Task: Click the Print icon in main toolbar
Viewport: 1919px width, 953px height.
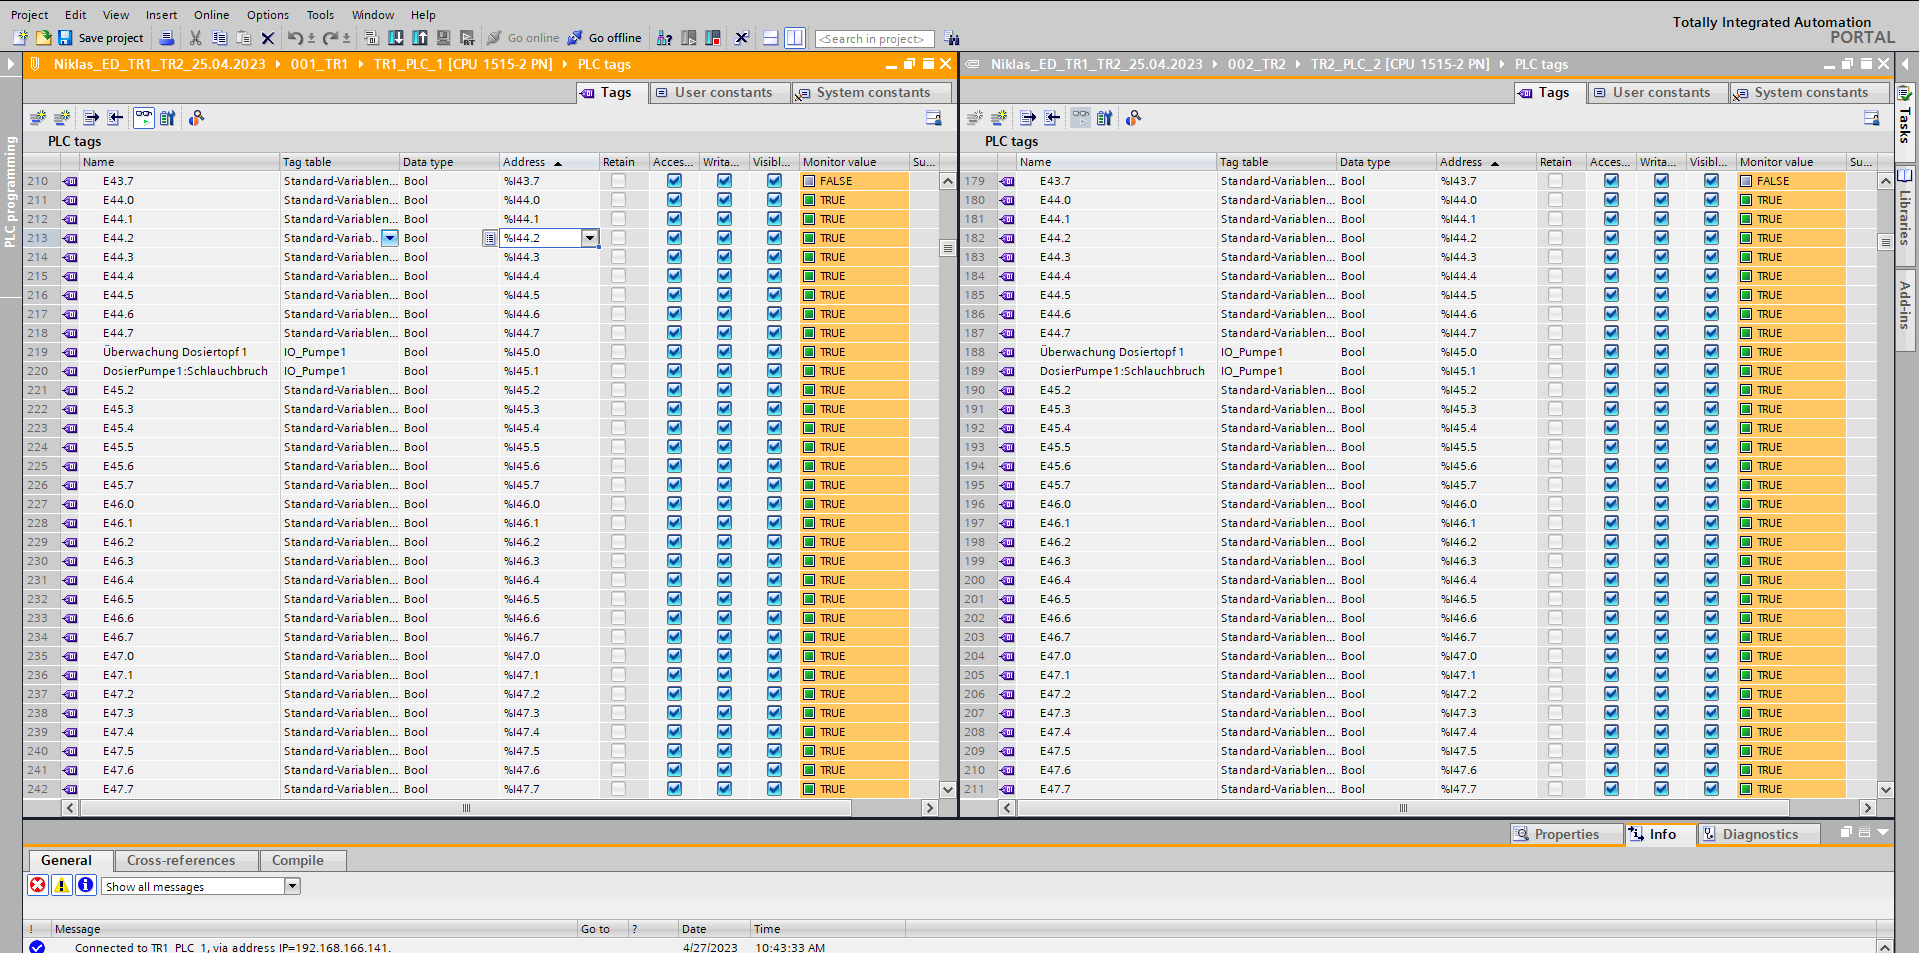Action: click(167, 38)
